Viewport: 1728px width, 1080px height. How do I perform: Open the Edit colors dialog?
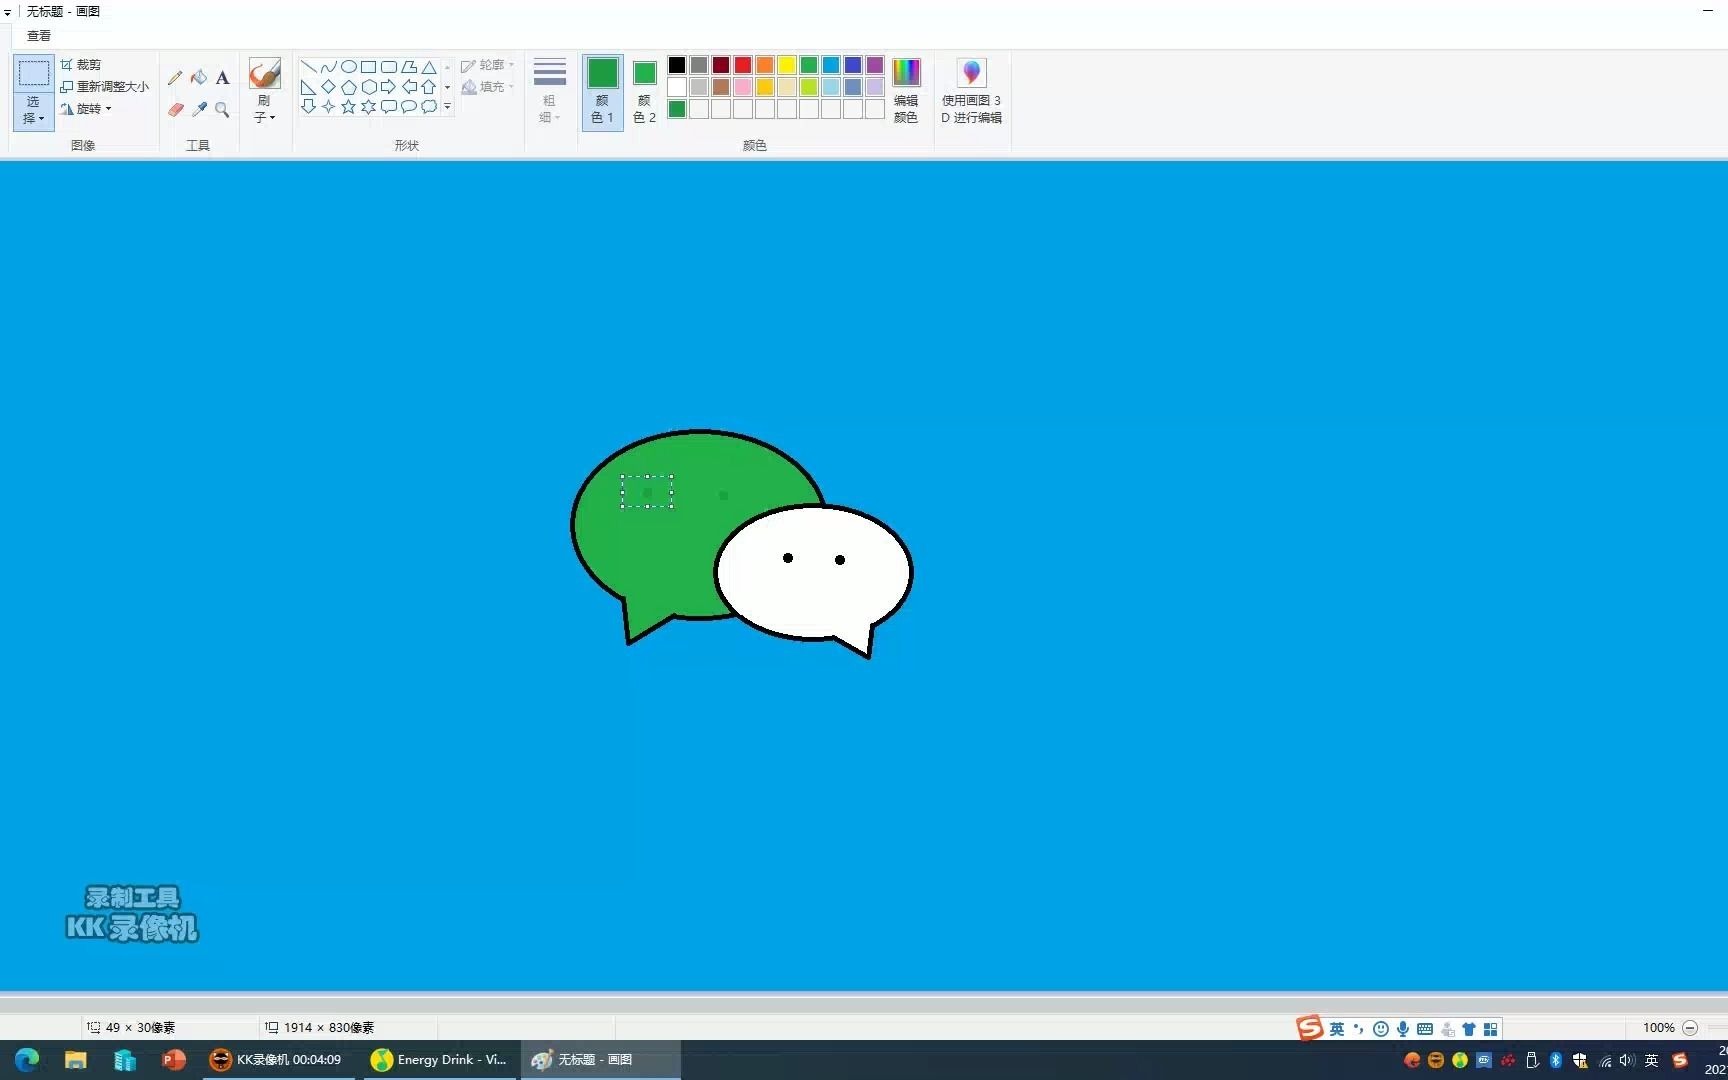click(906, 91)
